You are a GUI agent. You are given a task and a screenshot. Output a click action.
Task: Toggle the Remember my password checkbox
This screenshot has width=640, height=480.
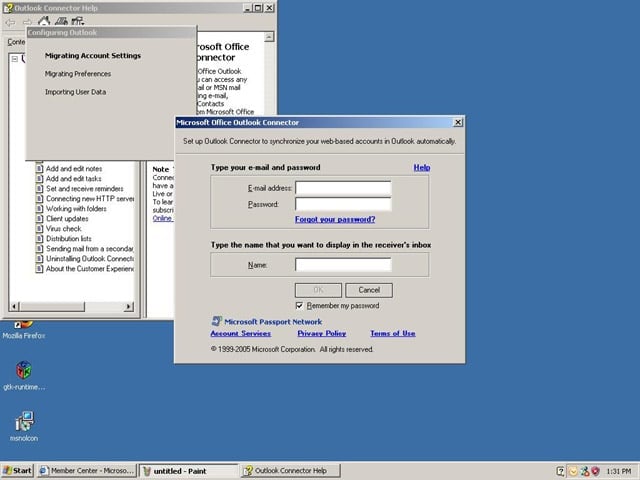(299, 306)
